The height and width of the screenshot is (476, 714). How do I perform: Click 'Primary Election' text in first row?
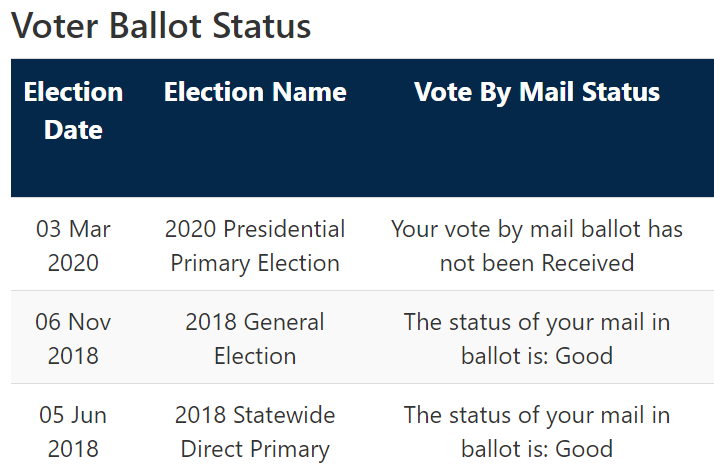pyautogui.click(x=255, y=263)
